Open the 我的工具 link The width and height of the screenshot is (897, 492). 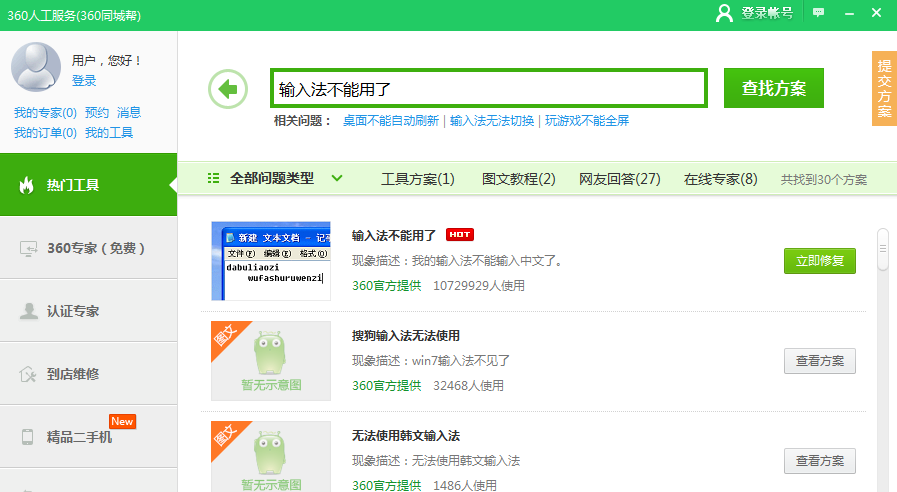pyautogui.click(x=109, y=133)
